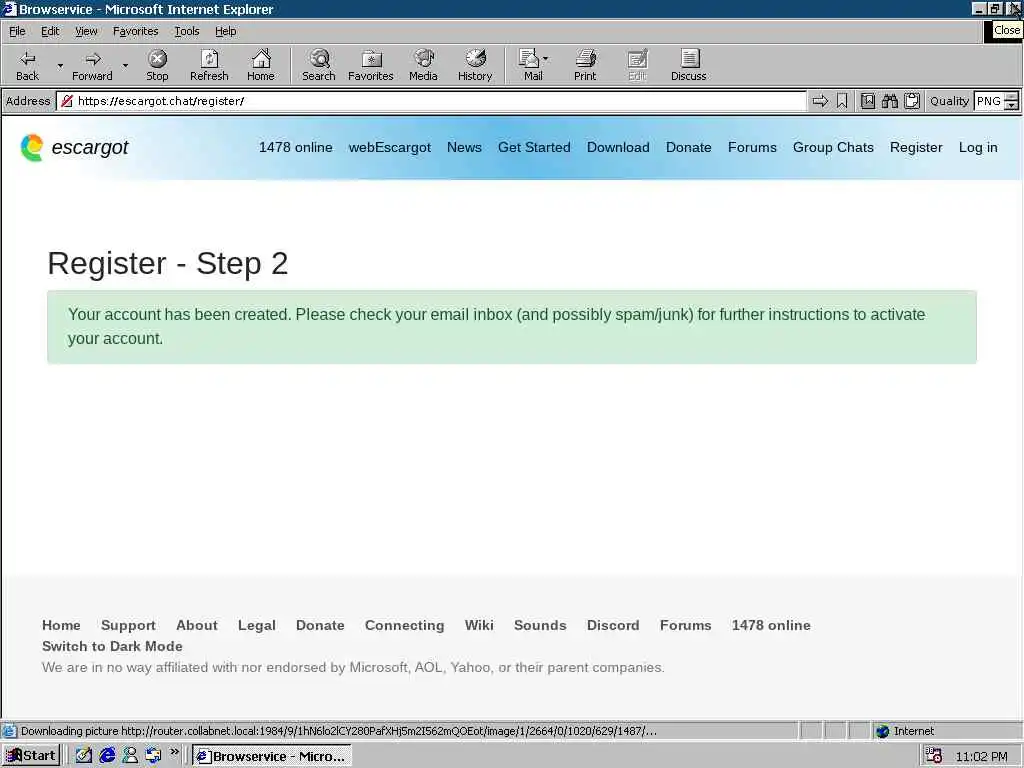Click the footer Home link
1024x768 pixels.
pyautogui.click(x=61, y=625)
